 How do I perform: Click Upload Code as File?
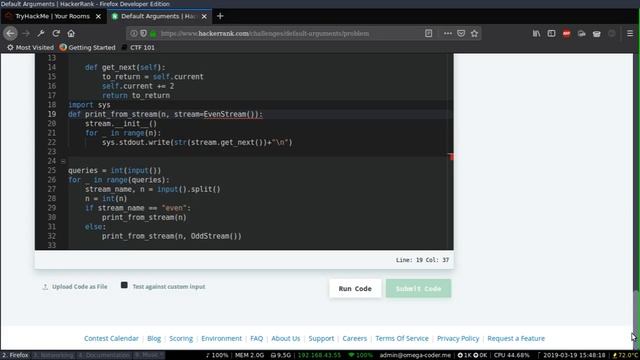coord(75,287)
